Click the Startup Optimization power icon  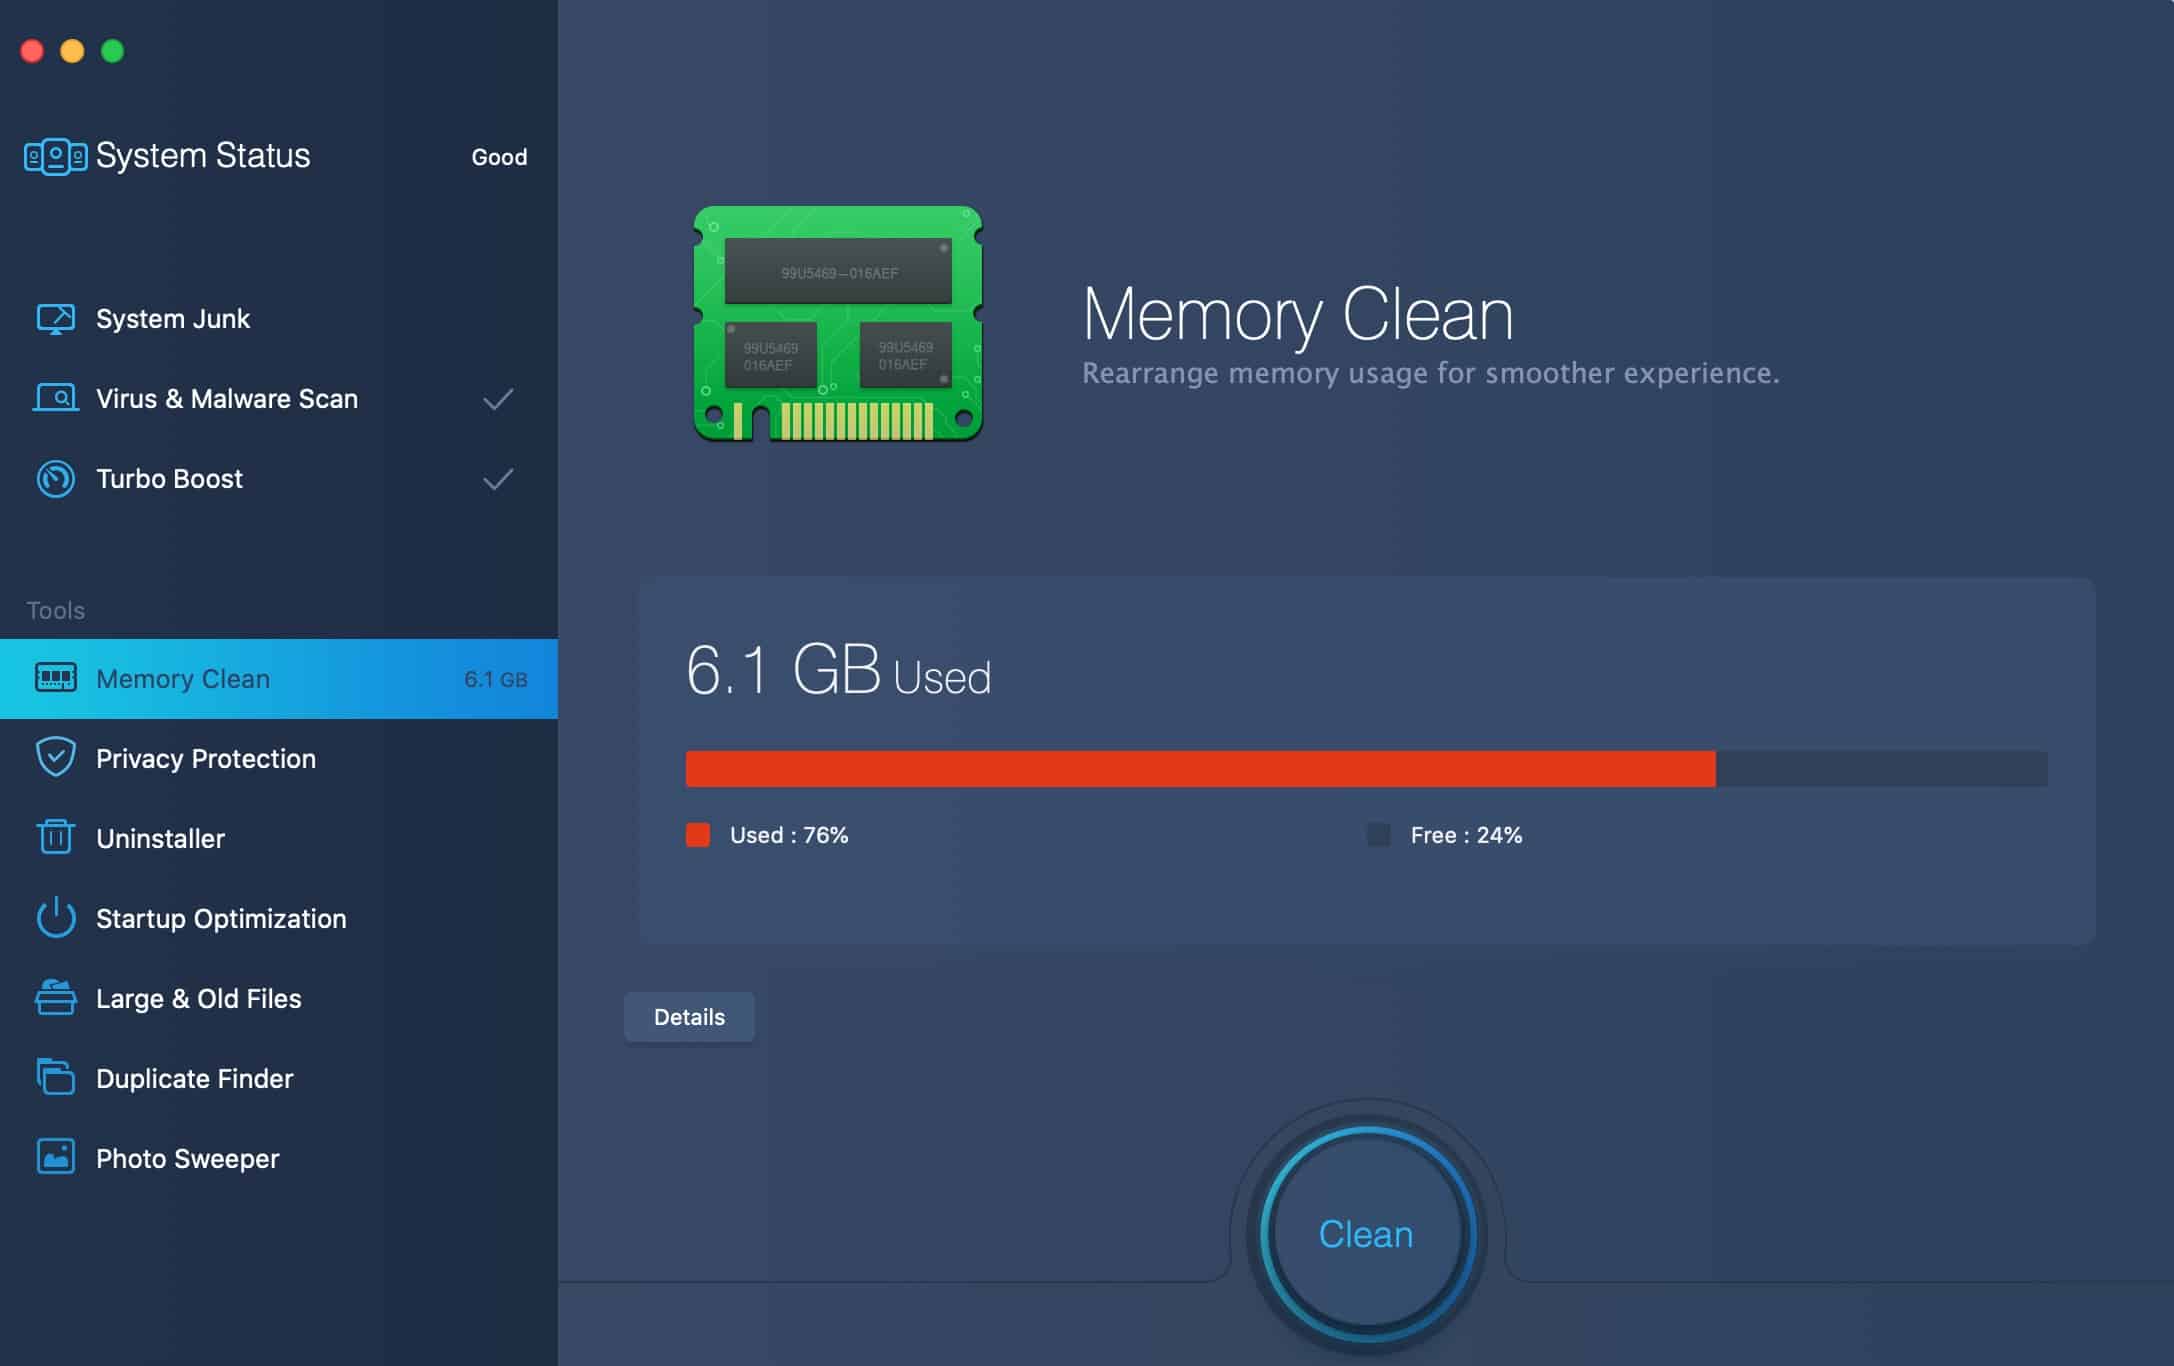pos(56,918)
